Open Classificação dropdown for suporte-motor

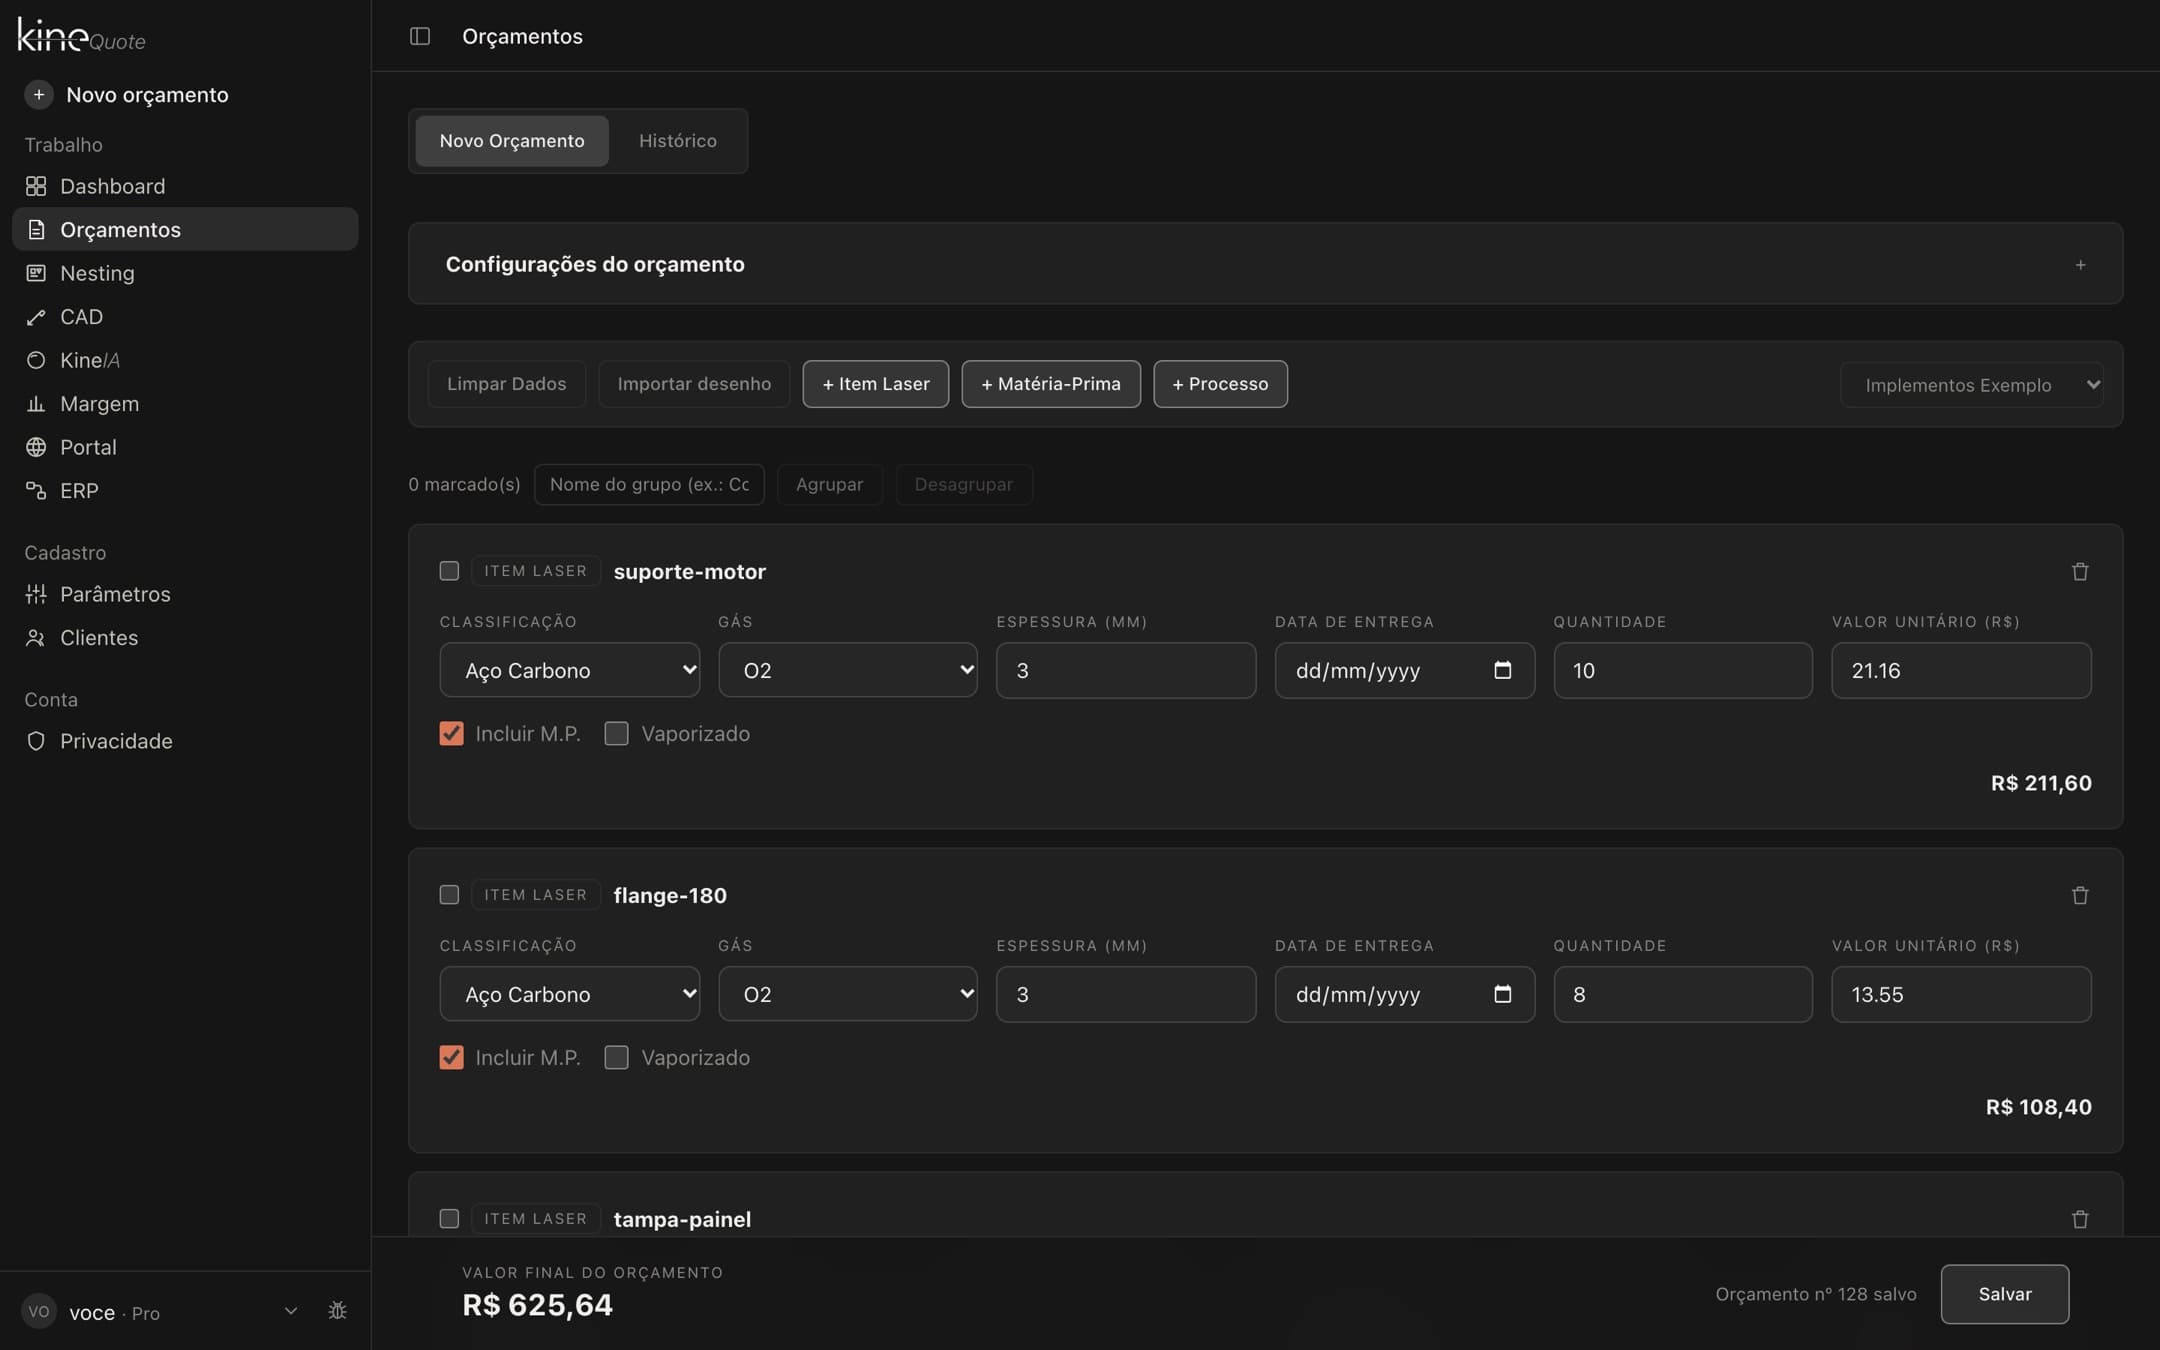pyautogui.click(x=569, y=670)
